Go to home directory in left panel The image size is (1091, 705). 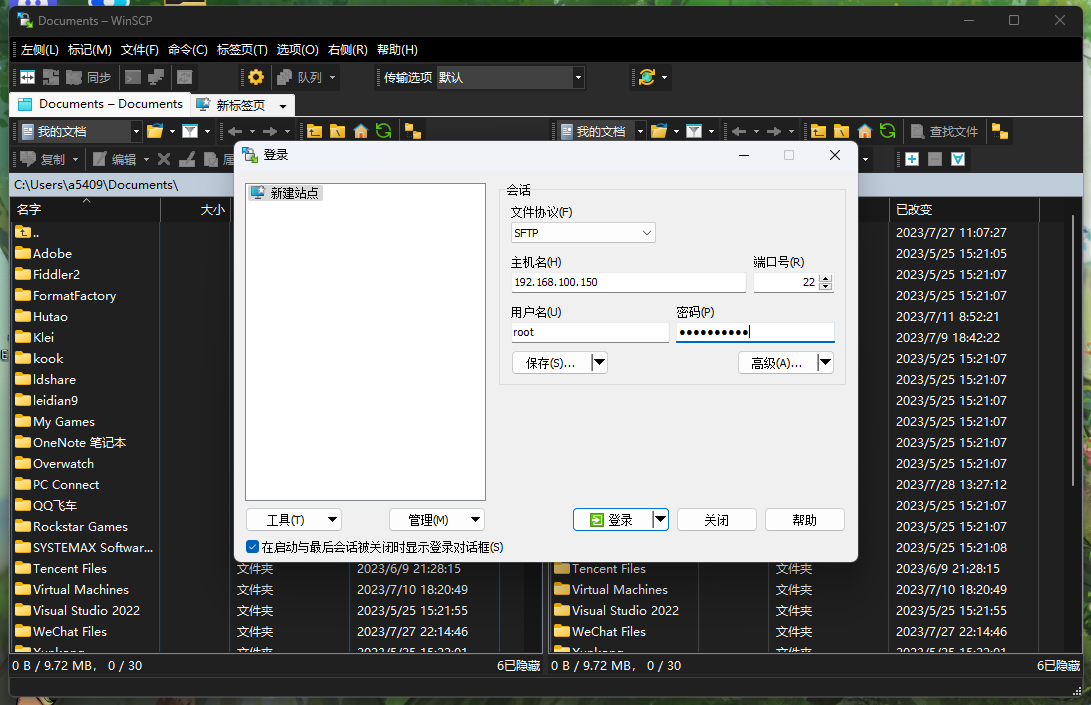(x=360, y=131)
